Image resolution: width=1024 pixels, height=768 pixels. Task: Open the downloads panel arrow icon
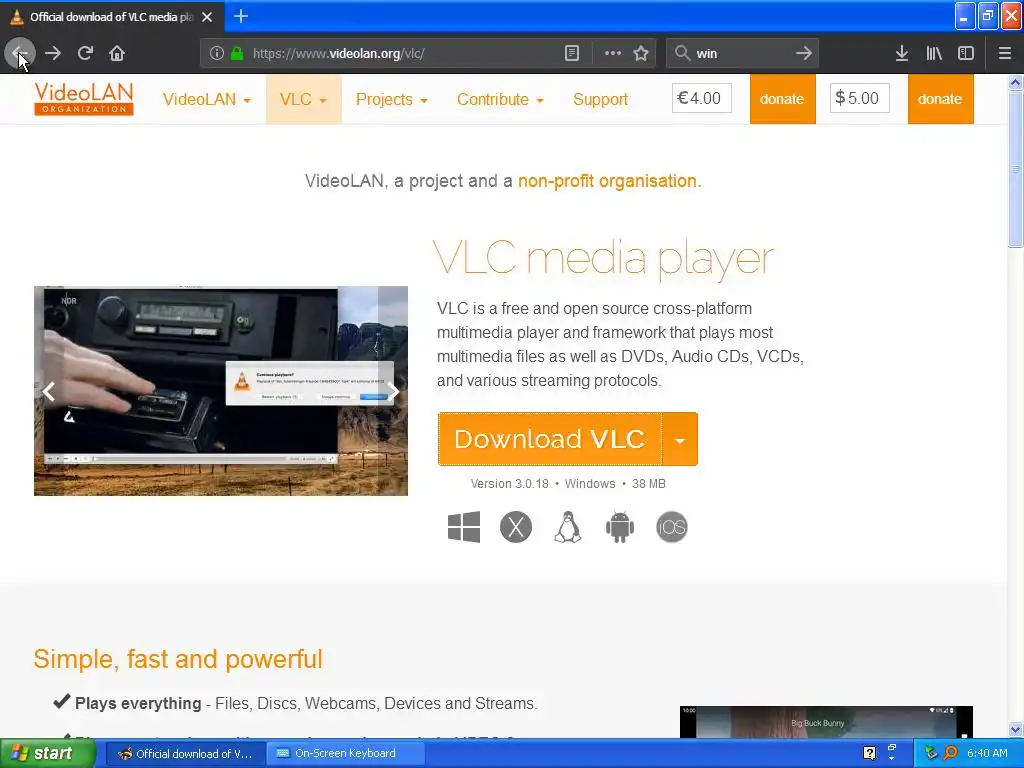(902, 53)
